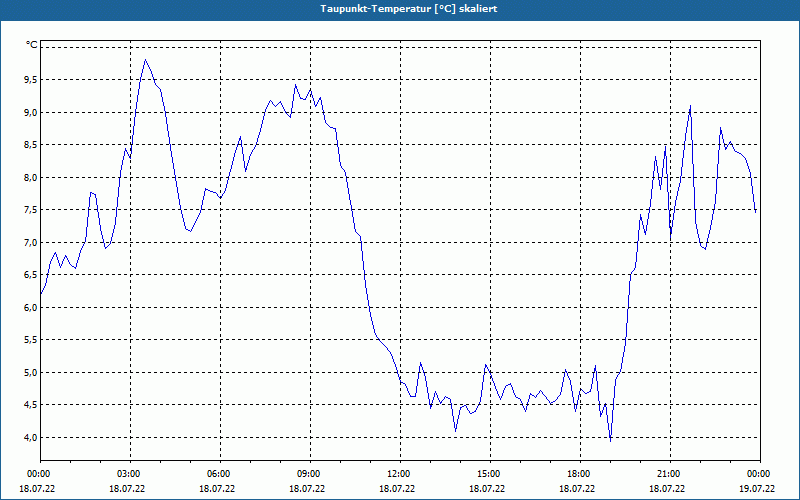Click the 09:00 time label
The image size is (800, 500).
coord(310,473)
